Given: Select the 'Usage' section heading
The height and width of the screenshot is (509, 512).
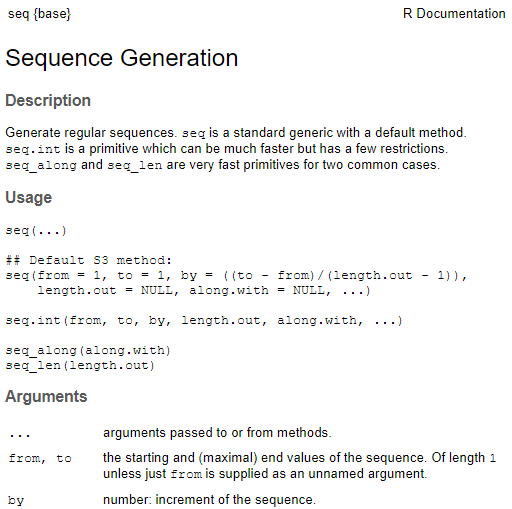Looking at the screenshot, I should (29, 197).
